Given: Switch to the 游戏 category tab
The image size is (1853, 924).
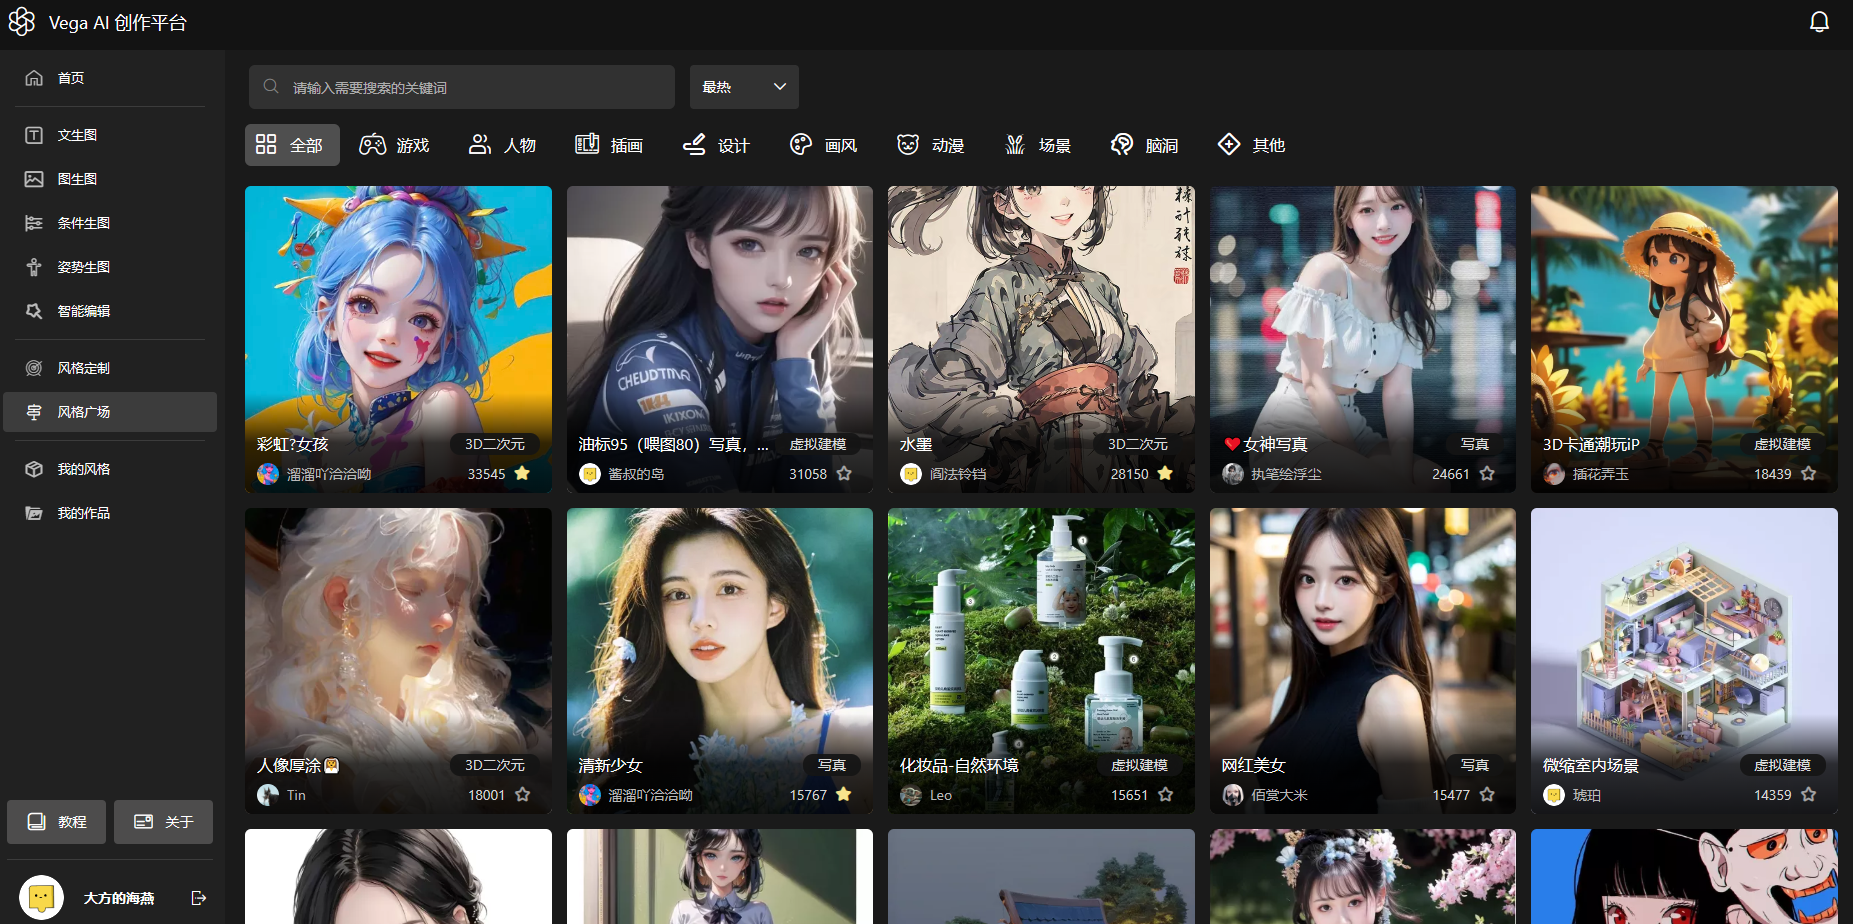Looking at the screenshot, I should (395, 144).
